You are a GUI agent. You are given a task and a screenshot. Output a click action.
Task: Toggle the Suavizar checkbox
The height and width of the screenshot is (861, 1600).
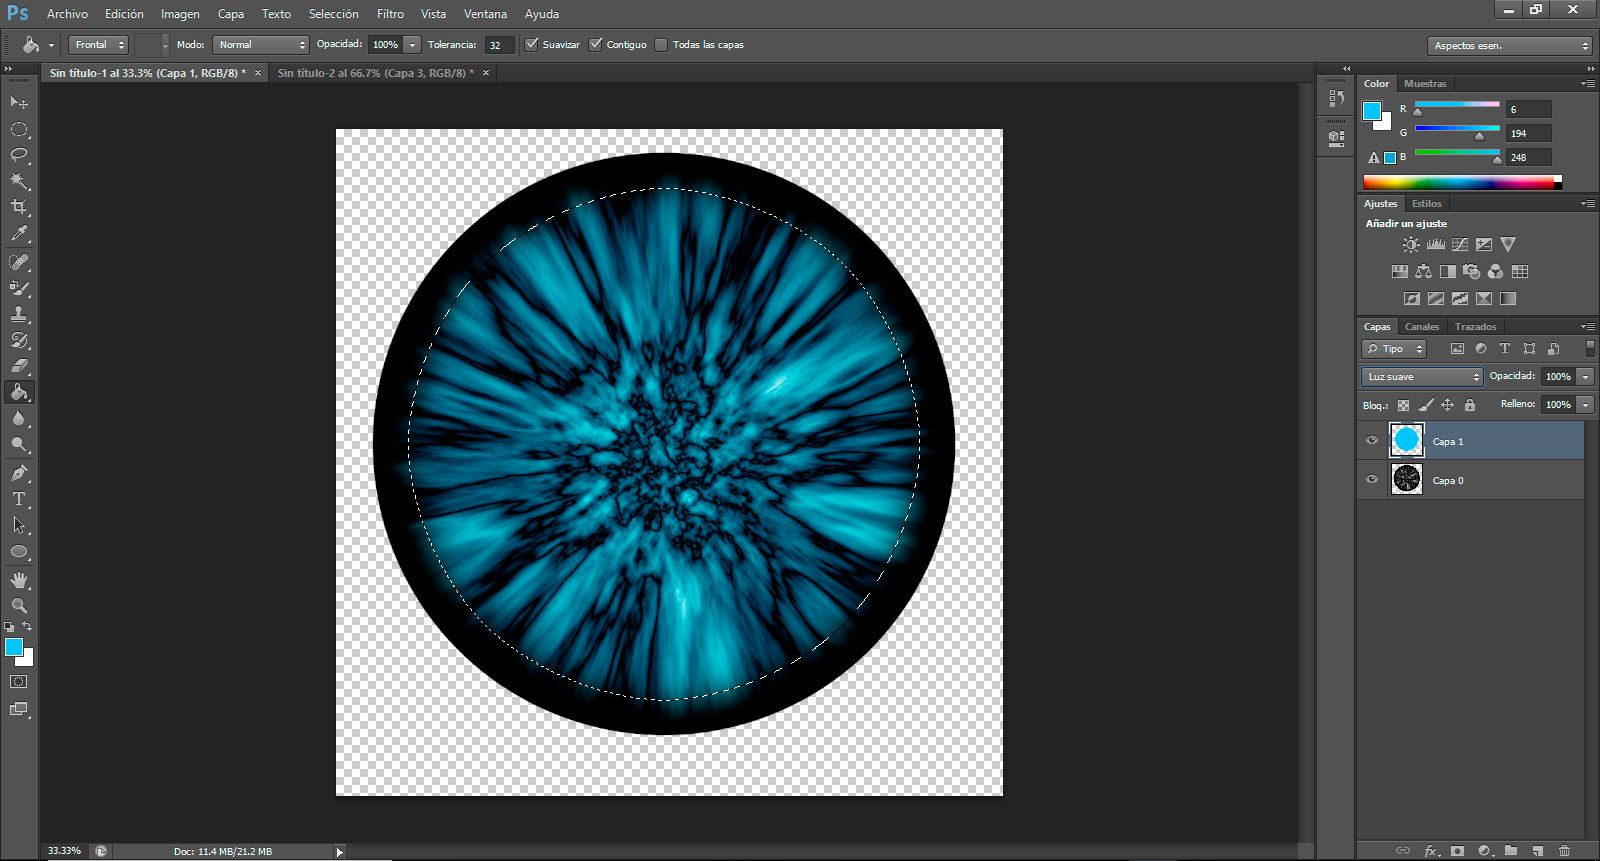[532, 44]
